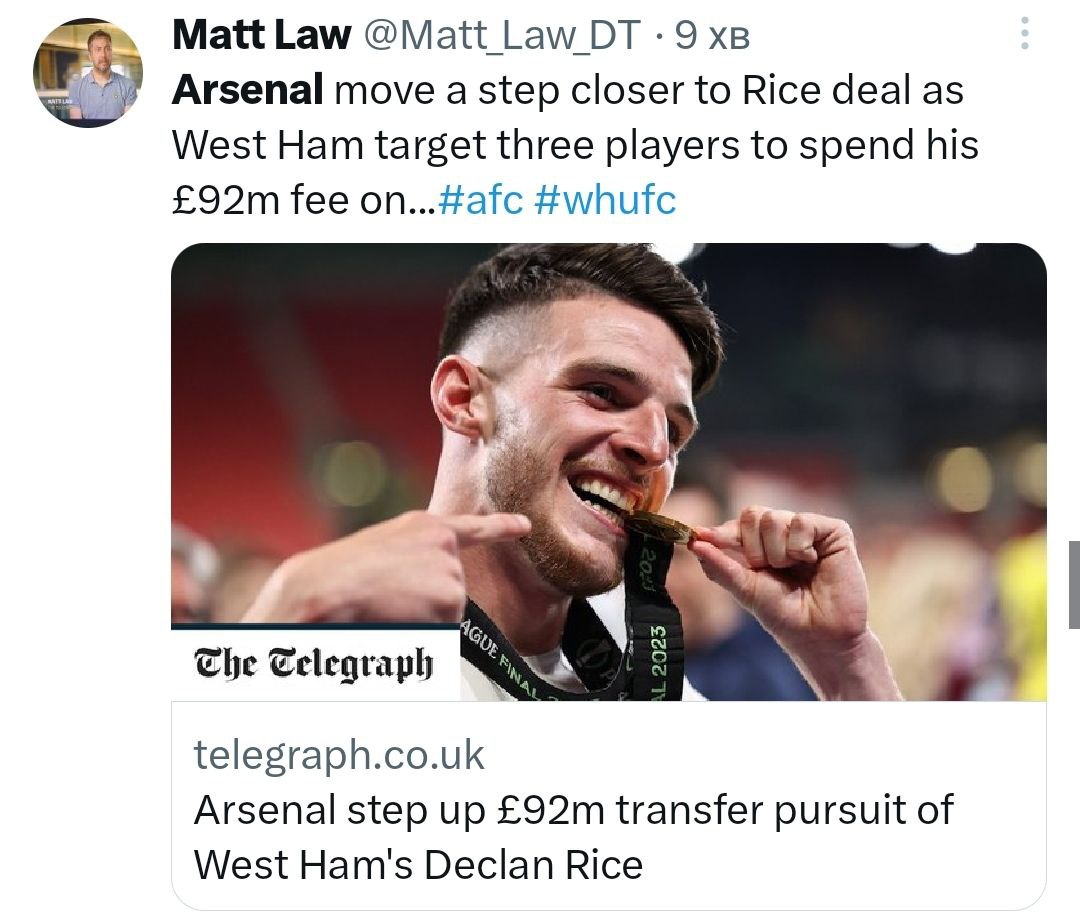Click the 9 хв tweet timestamp

click(712, 37)
